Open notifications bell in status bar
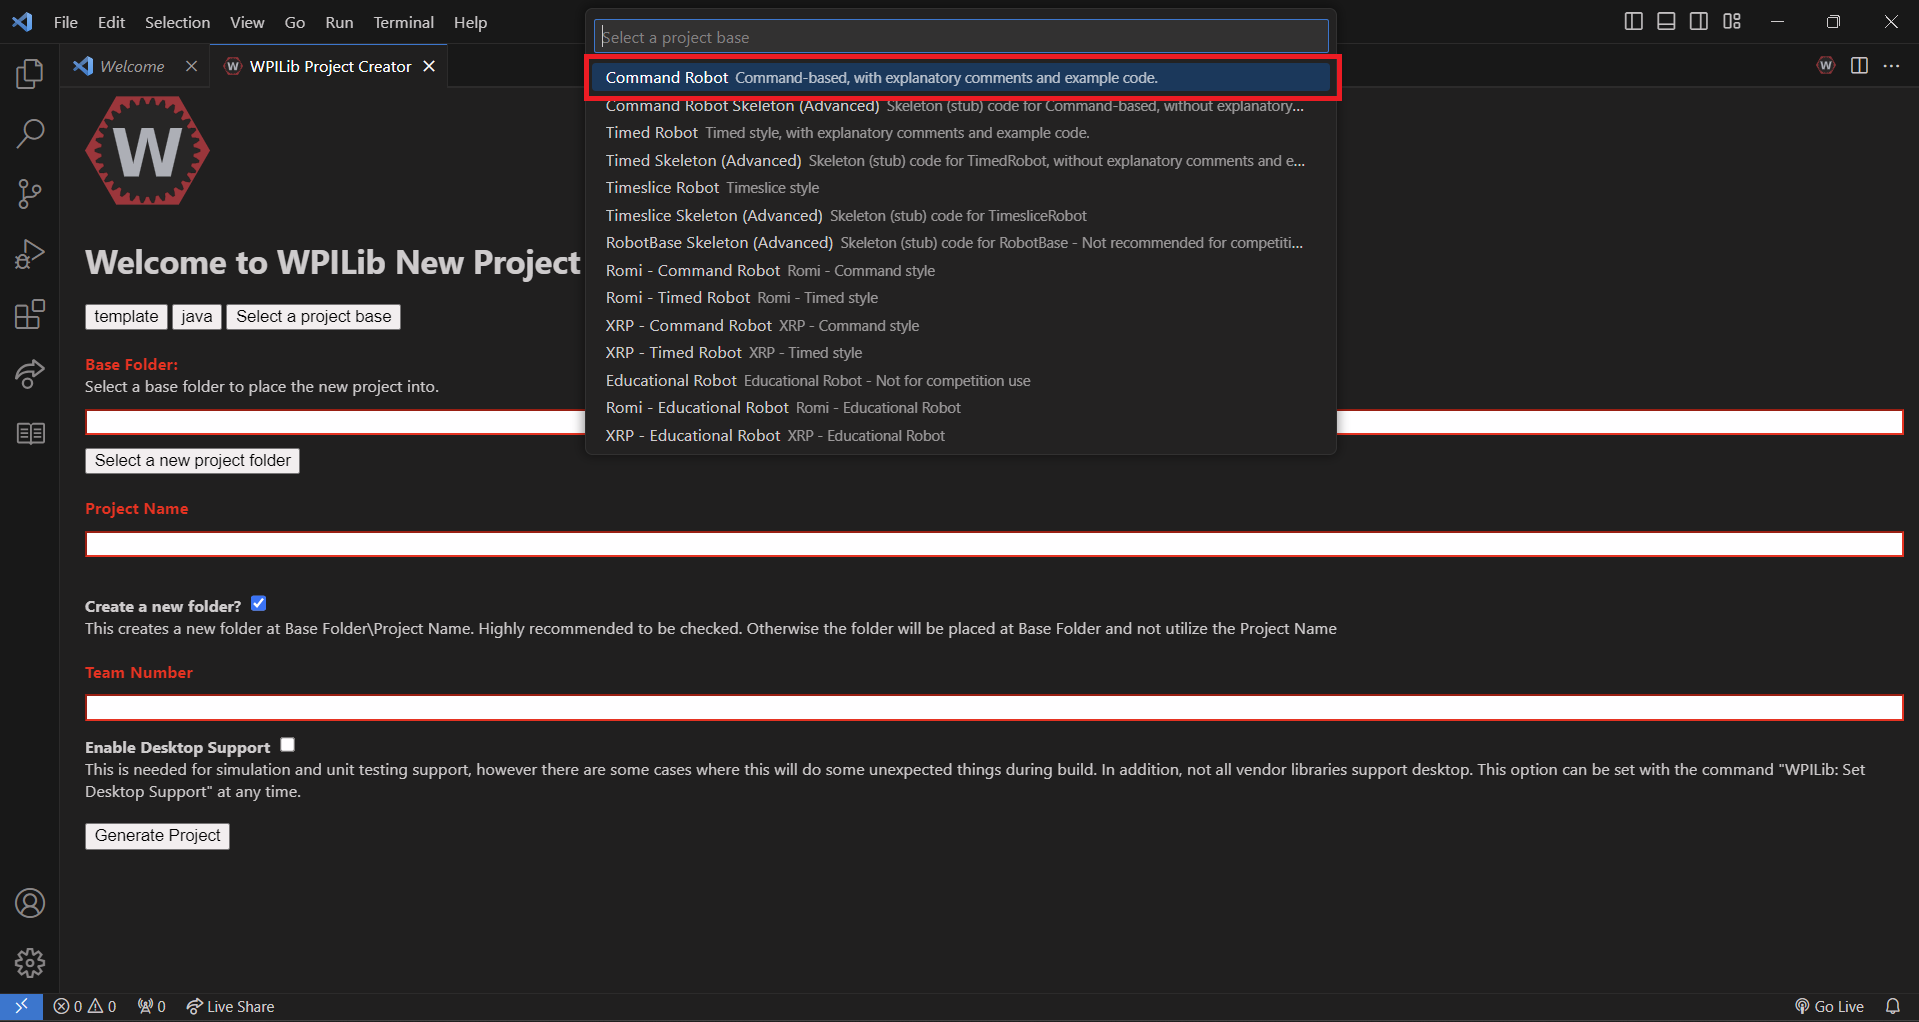This screenshot has height=1022, width=1919. [1893, 1006]
